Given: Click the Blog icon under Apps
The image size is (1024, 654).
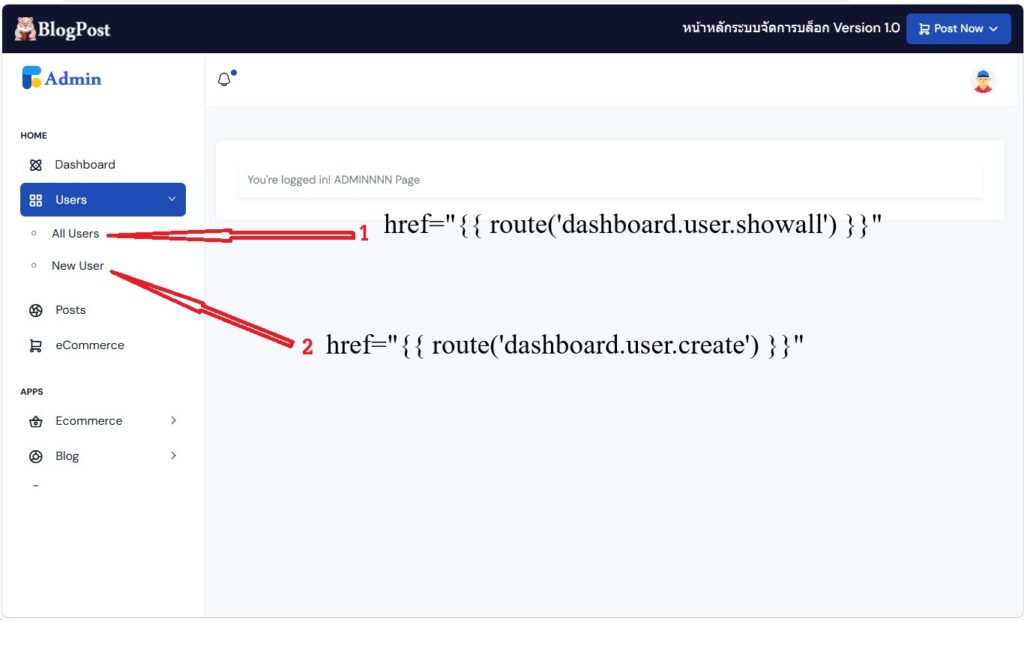Looking at the screenshot, I should click(x=36, y=457).
